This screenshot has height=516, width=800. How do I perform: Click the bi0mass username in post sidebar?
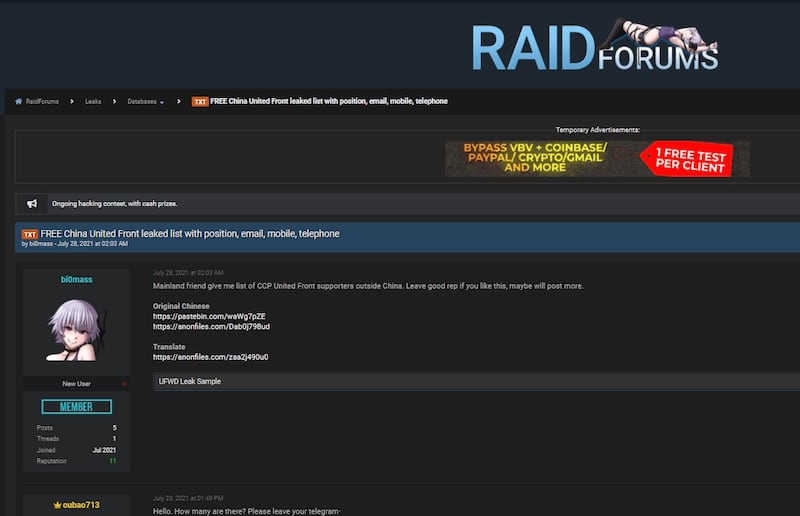pyautogui.click(x=76, y=280)
